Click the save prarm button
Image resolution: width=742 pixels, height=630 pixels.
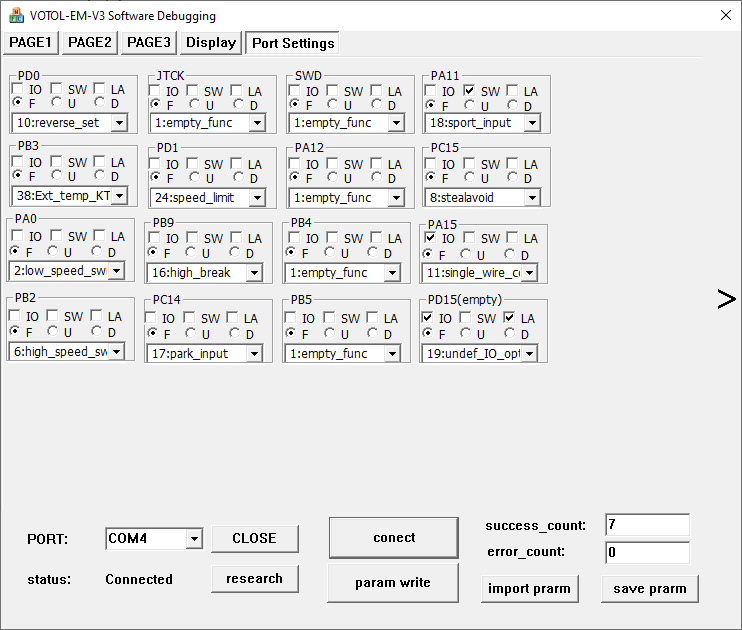(649, 588)
